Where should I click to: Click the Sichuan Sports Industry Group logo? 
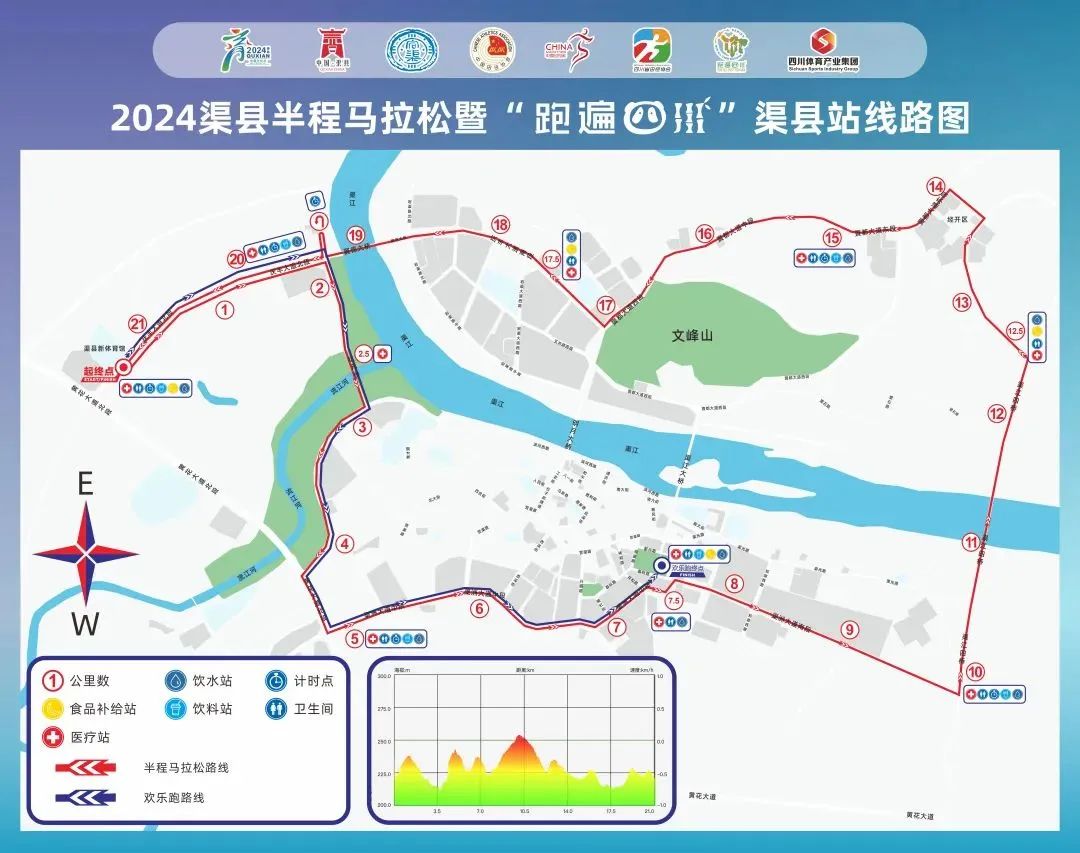(x=825, y=48)
